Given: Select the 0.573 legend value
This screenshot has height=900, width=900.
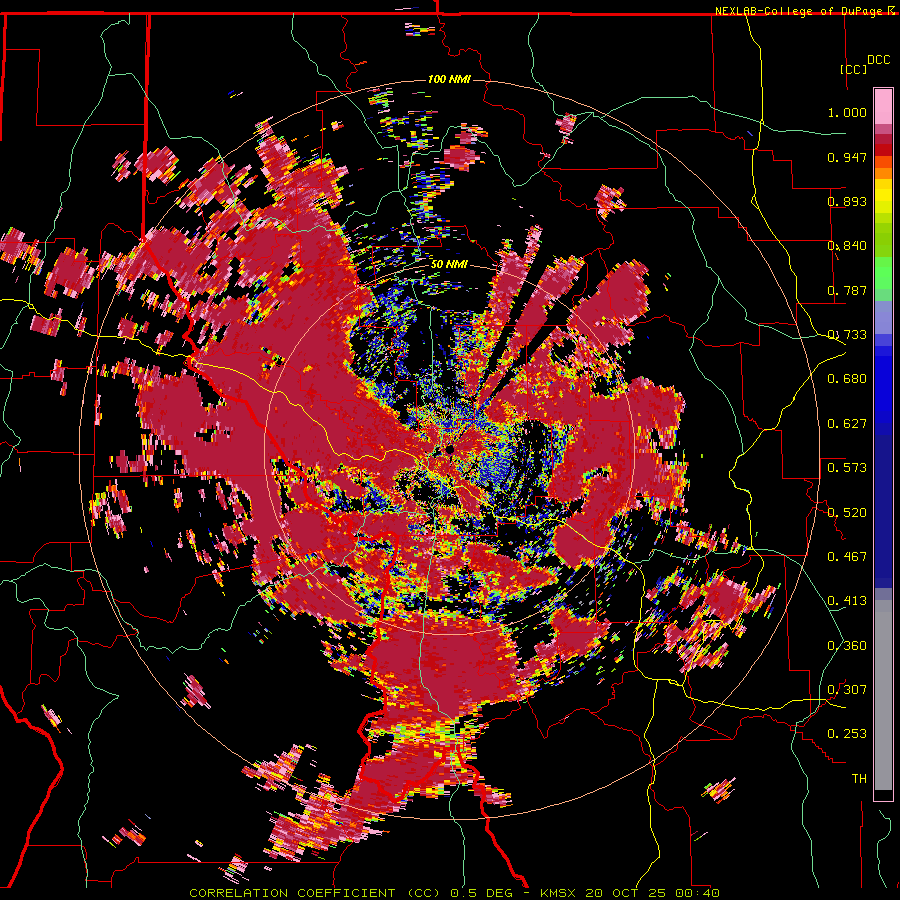Looking at the screenshot, I should point(847,468).
